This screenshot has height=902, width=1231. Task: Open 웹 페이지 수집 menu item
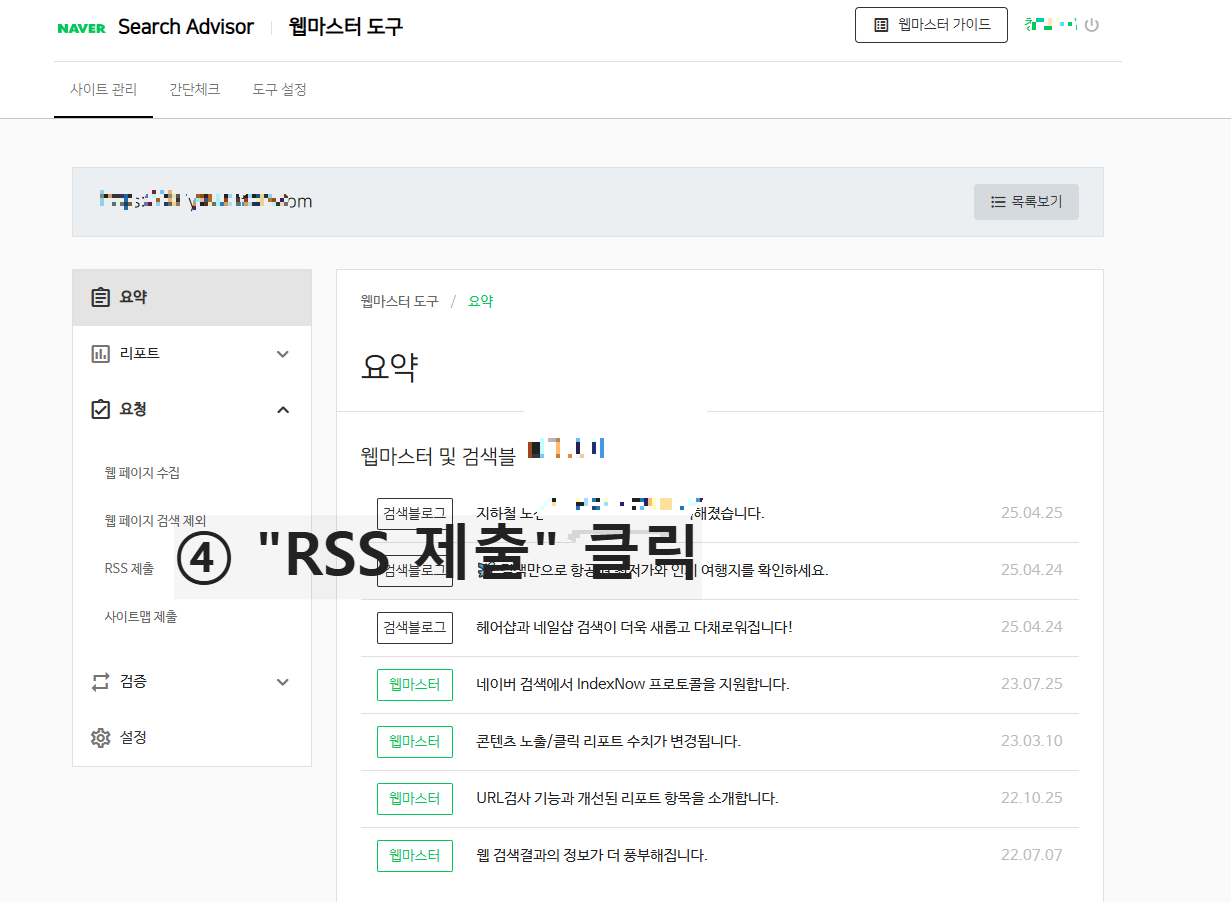click(x=142, y=473)
